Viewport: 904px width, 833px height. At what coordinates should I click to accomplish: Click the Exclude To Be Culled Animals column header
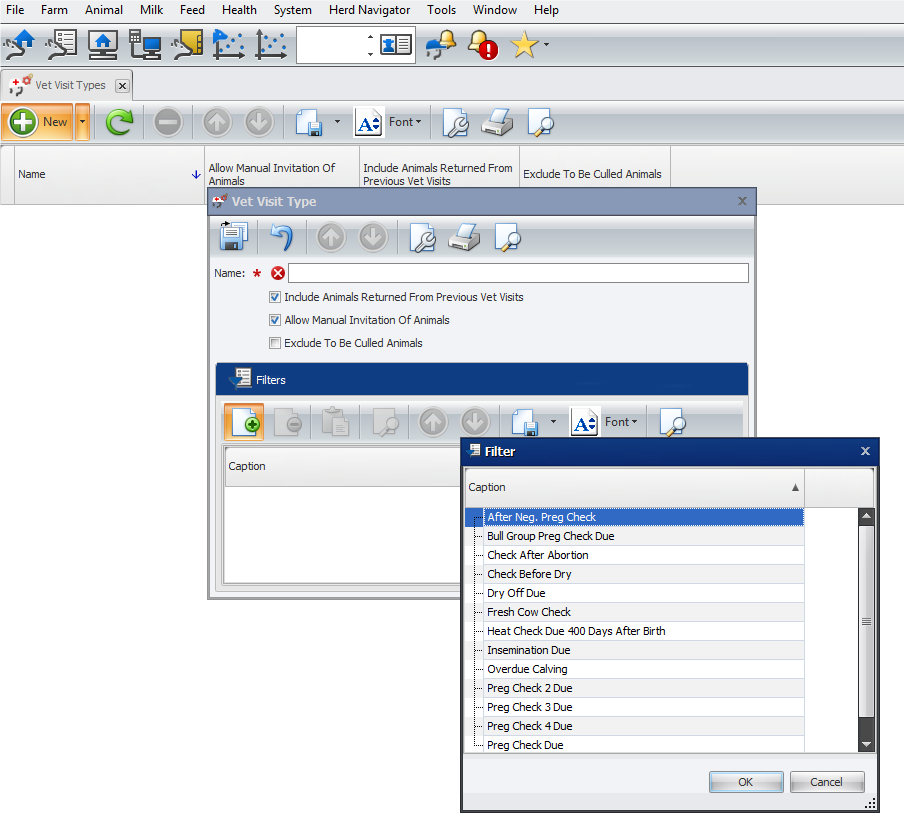(x=595, y=174)
